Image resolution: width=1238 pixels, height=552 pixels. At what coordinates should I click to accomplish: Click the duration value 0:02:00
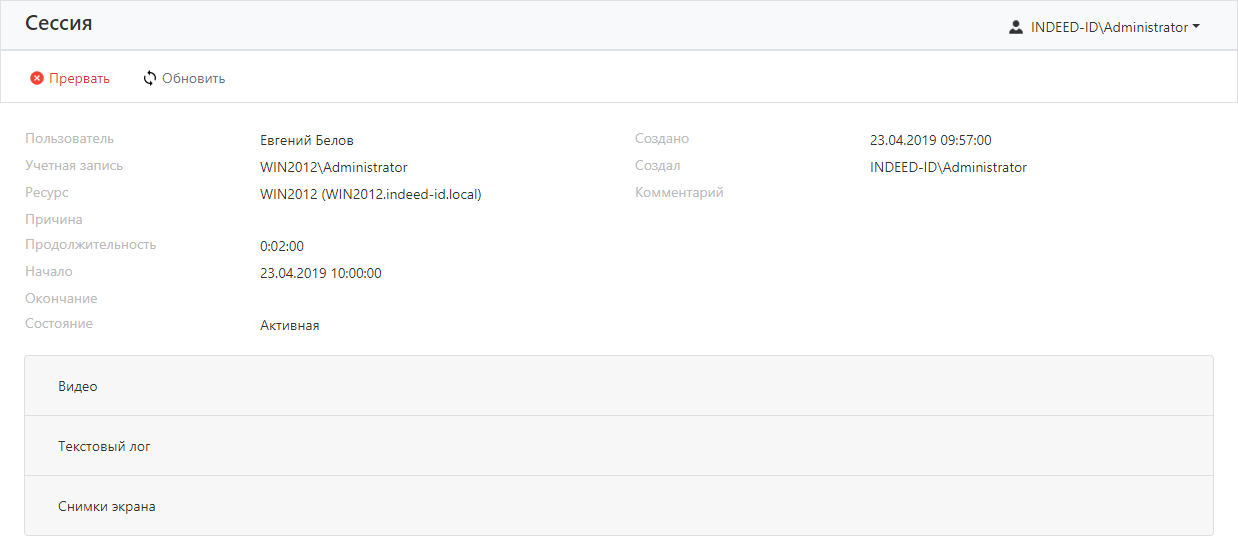pos(281,246)
